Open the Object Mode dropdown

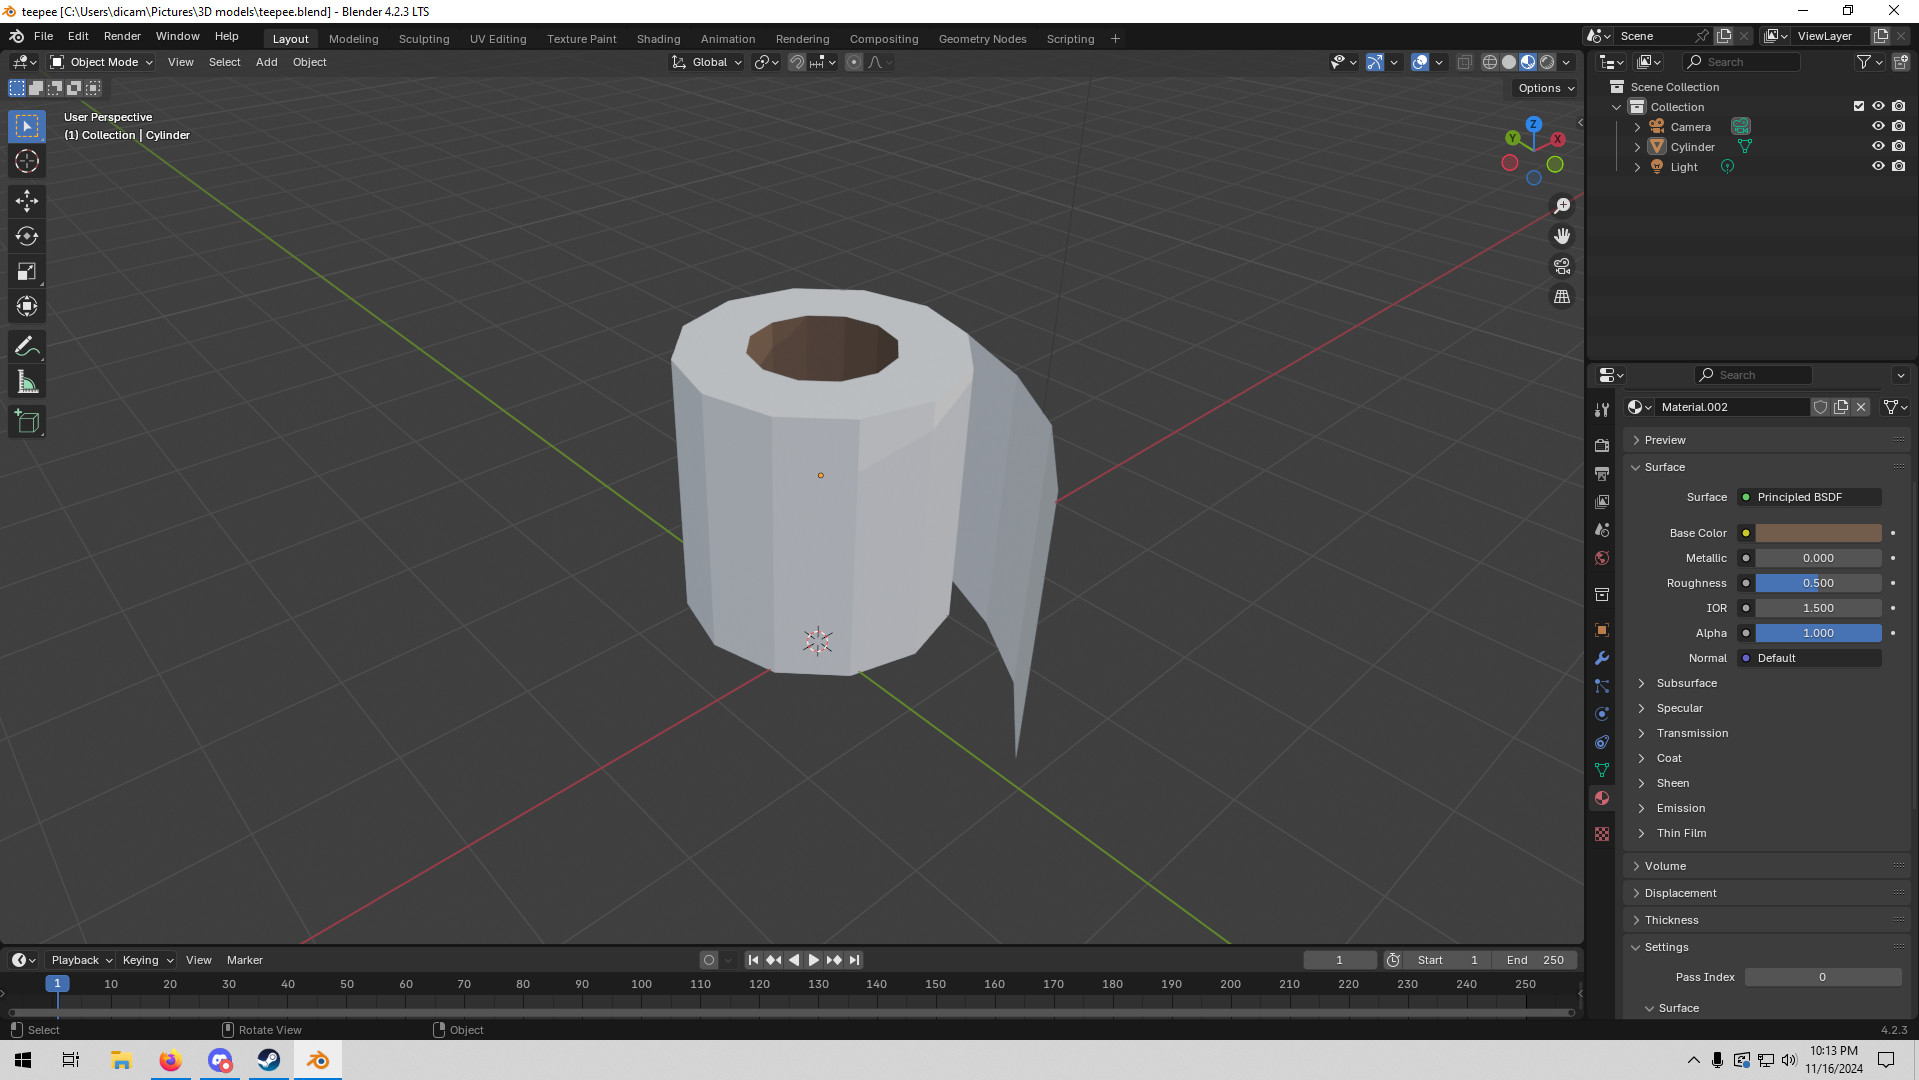click(x=102, y=62)
